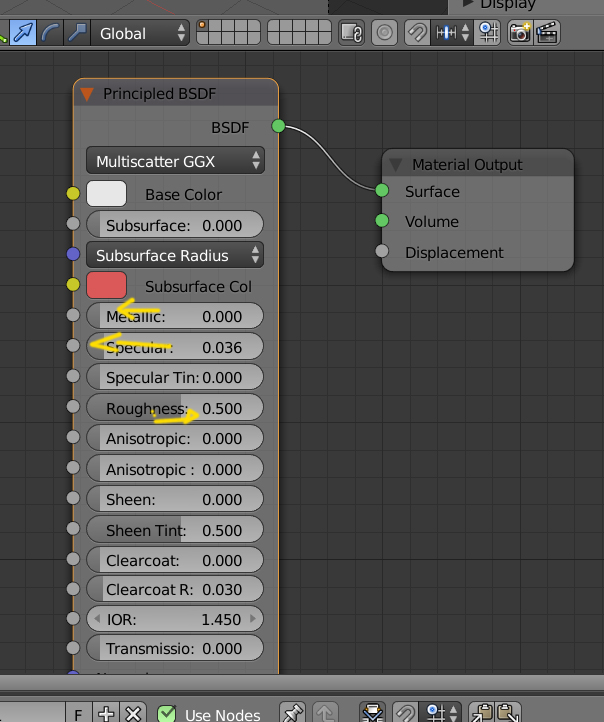Screen dimensions: 604x722
Task: Click the Specular Tint value field
Action: coord(175,377)
